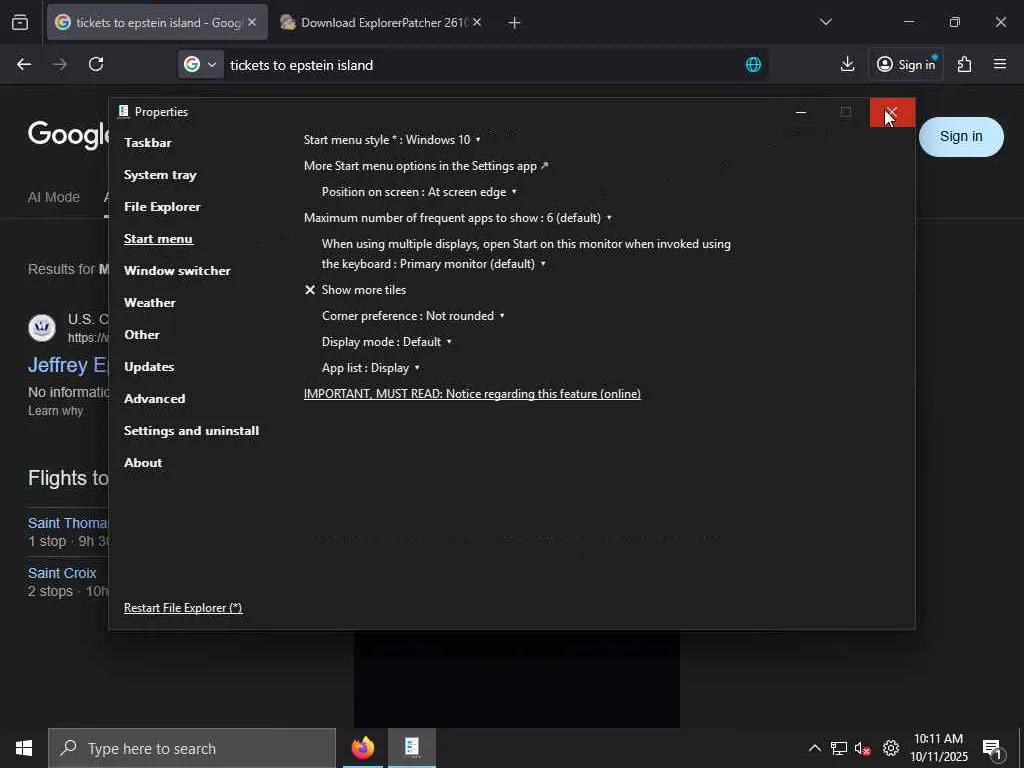Click the Properties window title icon
The height and width of the screenshot is (768, 1024).
(123, 112)
